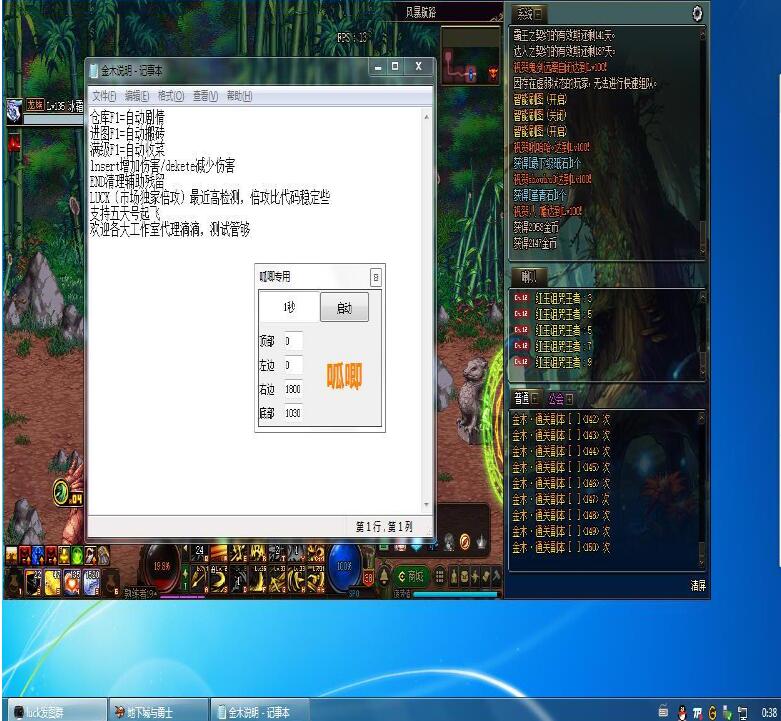Switch to the 喇叭 chat tab
The width and height of the screenshot is (781, 721).
(529, 276)
